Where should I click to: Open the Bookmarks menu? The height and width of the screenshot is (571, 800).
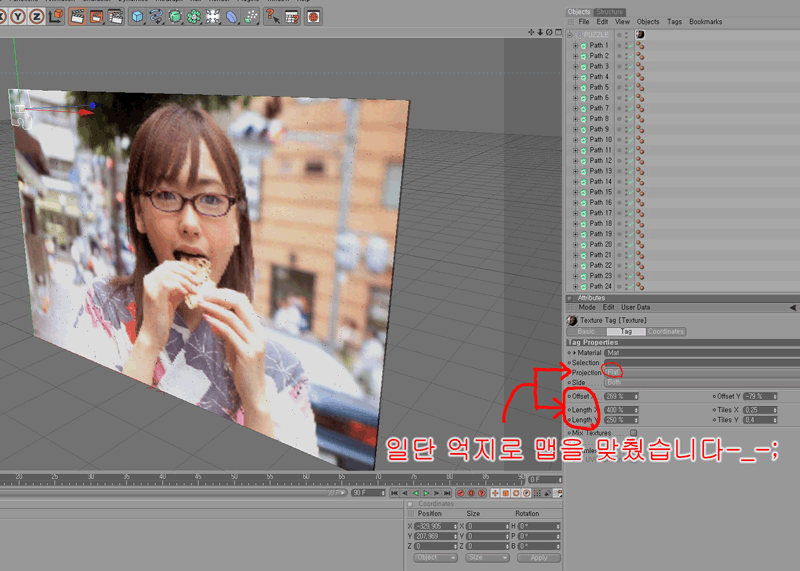point(705,21)
